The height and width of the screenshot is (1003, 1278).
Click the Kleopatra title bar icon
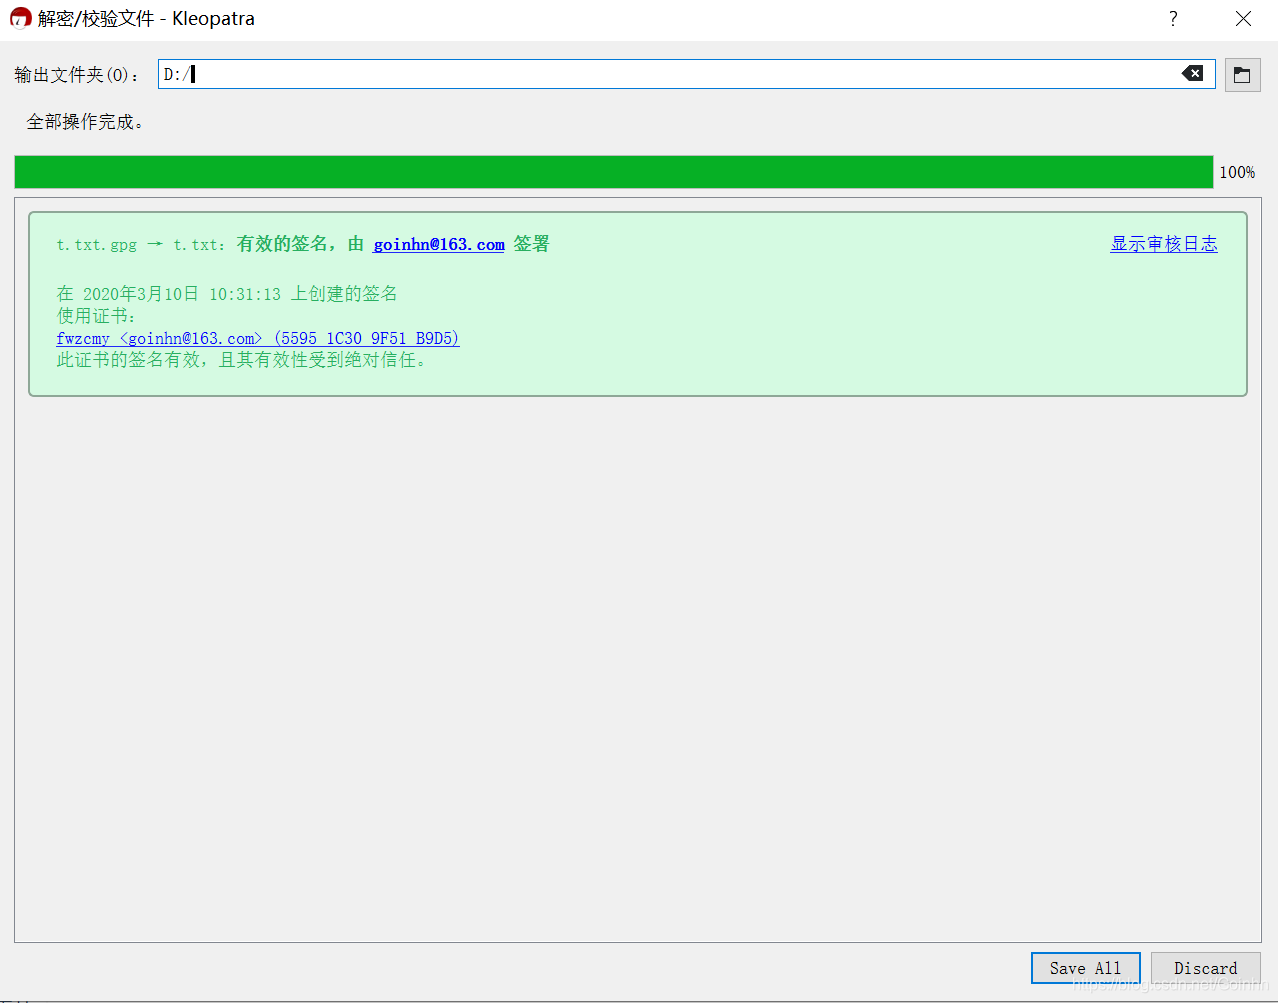[x=20, y=18]
